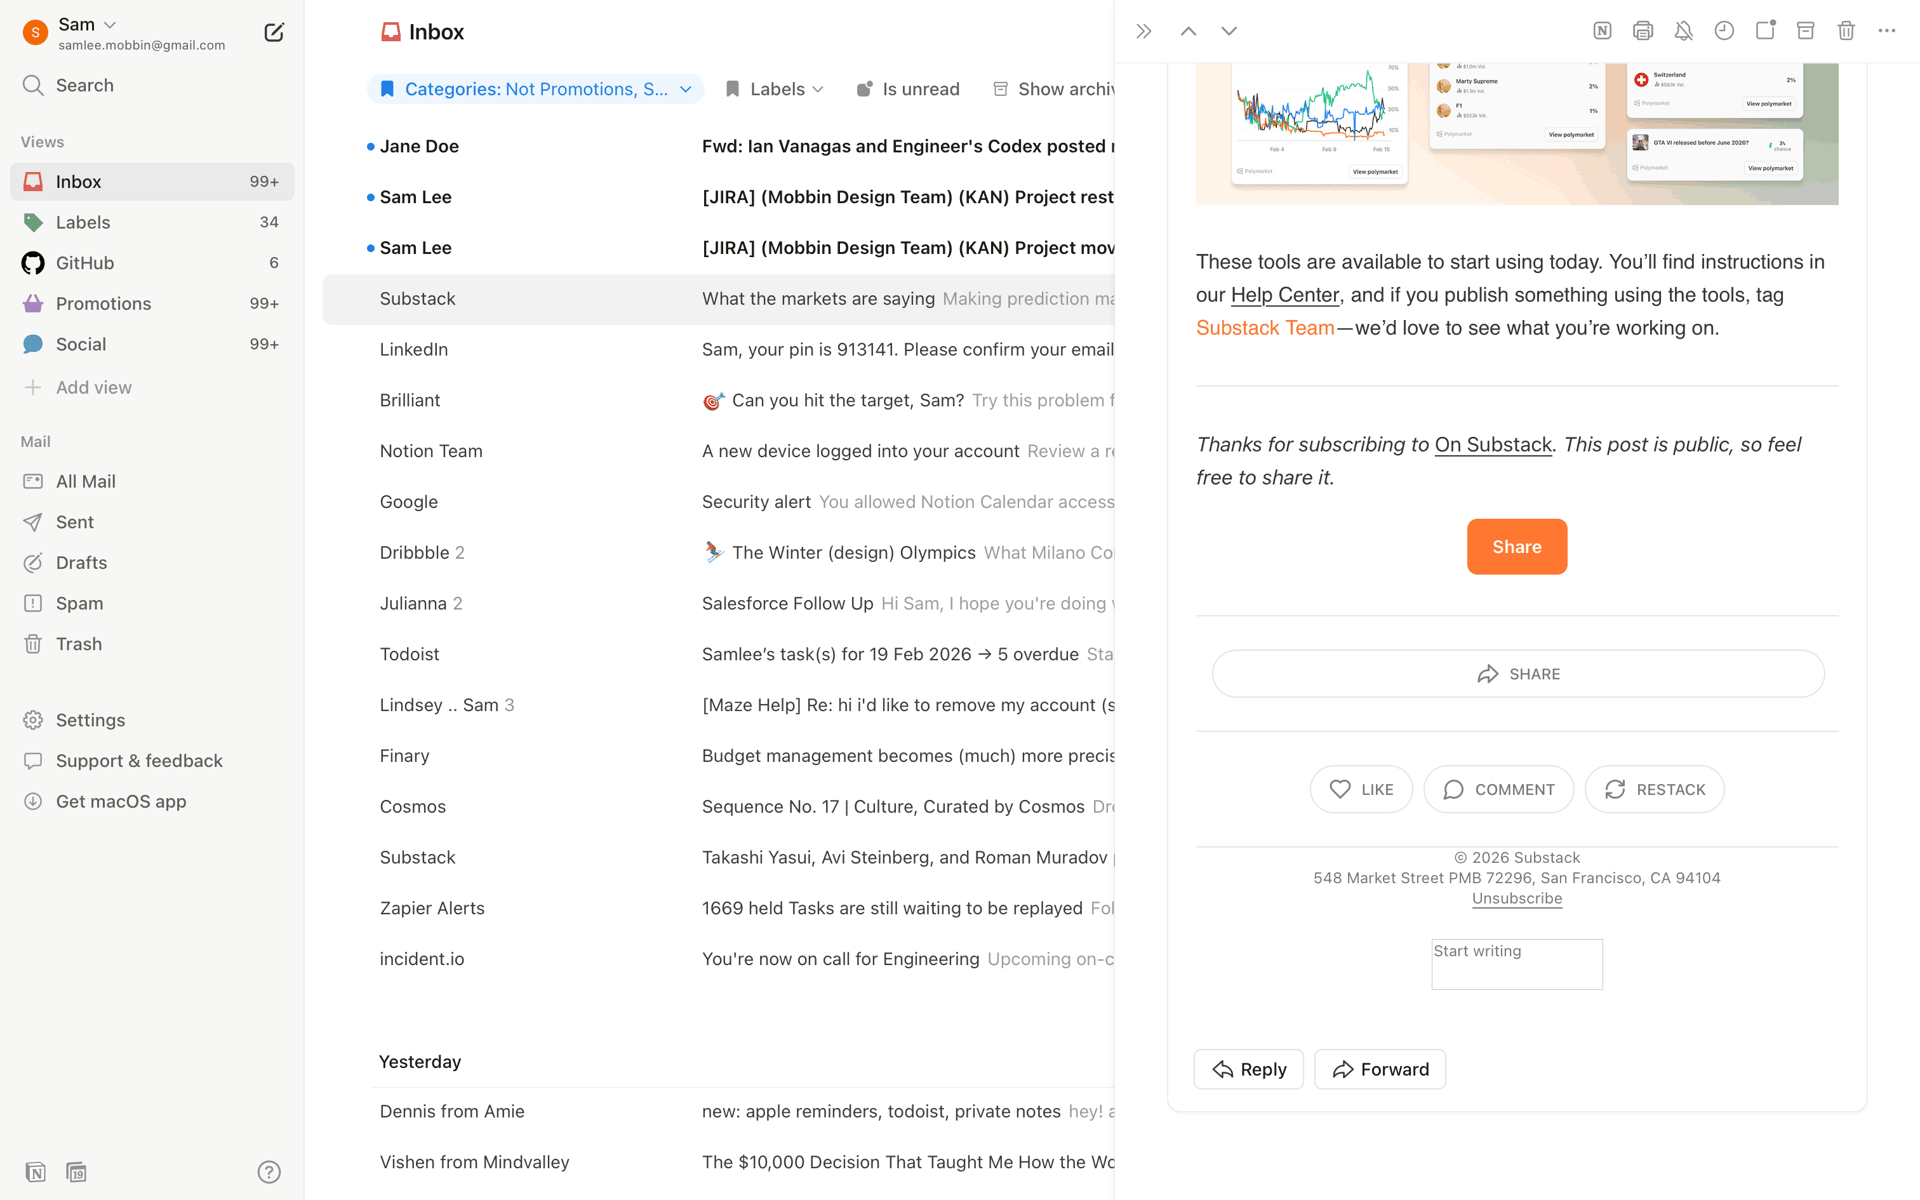Add a new view
Image resolution: width=1920 pixels, height=1200 pixels.
pos(152,387)
